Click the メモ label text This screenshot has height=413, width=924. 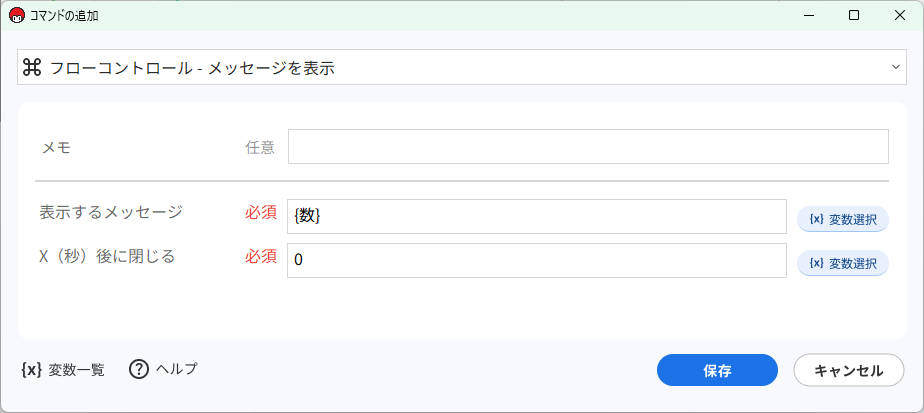(55, 147)
